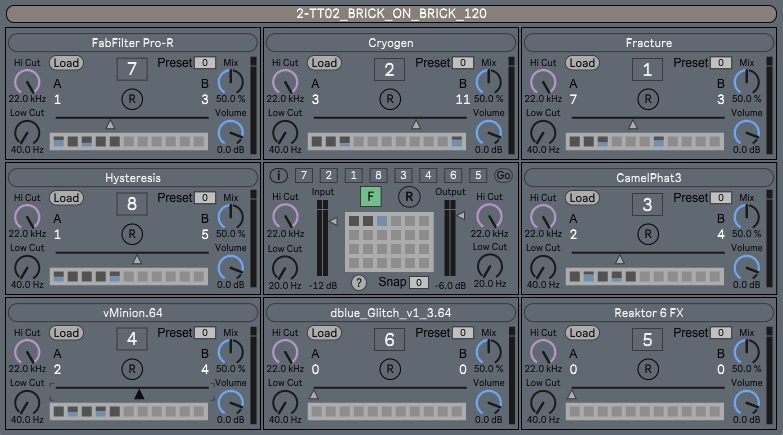Click the R button in FabFilter Pro-R
Image resolution: width=783 pixels, height=435 pixels.
[x=131, y=99]
